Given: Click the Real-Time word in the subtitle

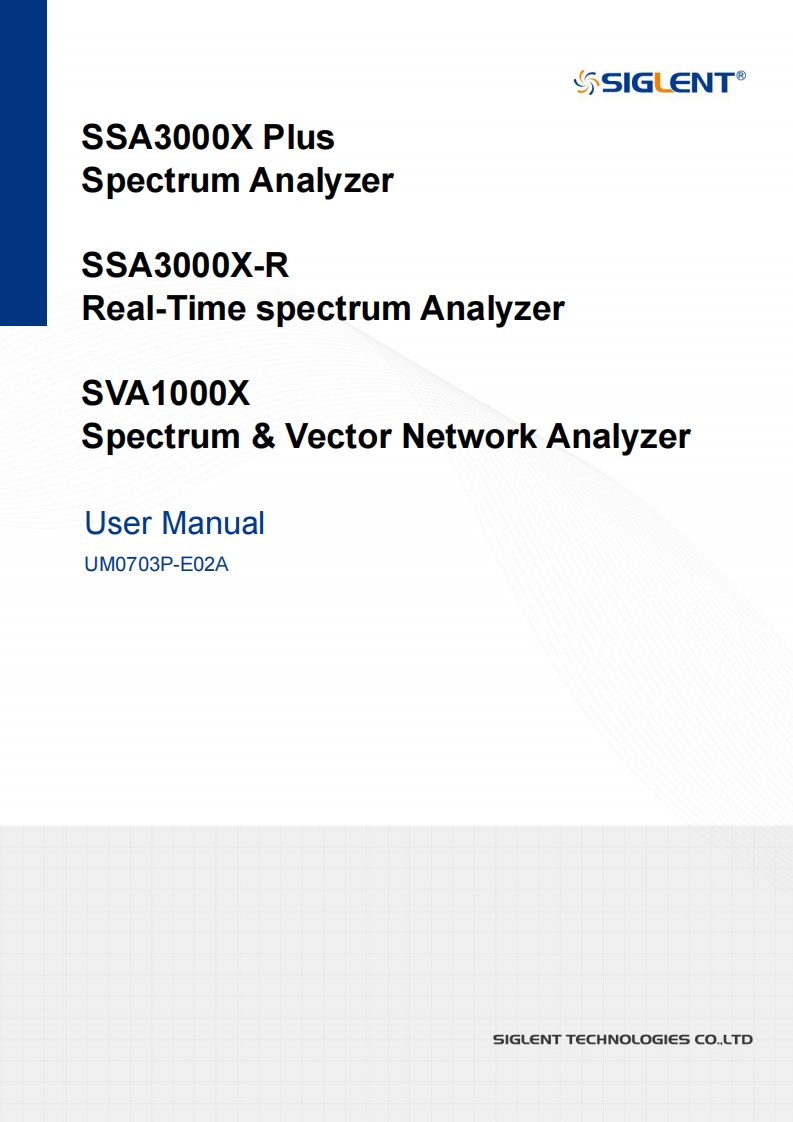Looking at the screenshot, I should point(163,308).
